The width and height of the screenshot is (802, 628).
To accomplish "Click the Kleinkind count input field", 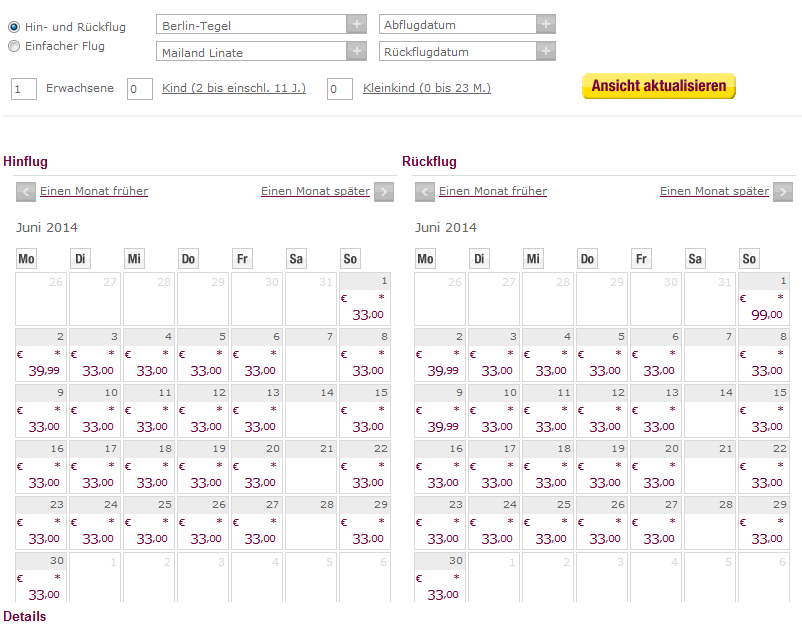I will [340, 89].
